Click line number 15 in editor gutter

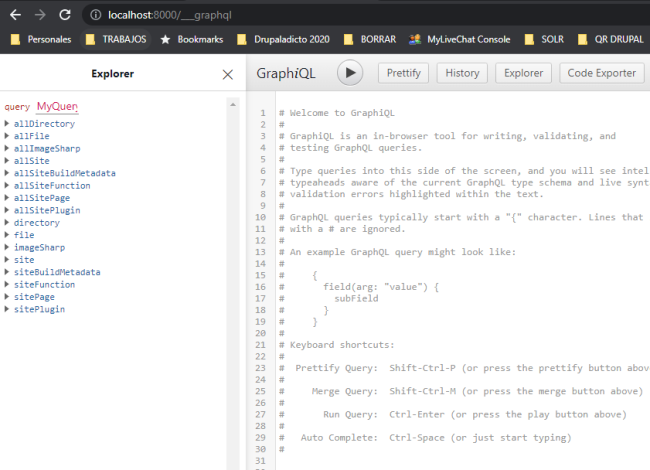(x=260, y=275)
